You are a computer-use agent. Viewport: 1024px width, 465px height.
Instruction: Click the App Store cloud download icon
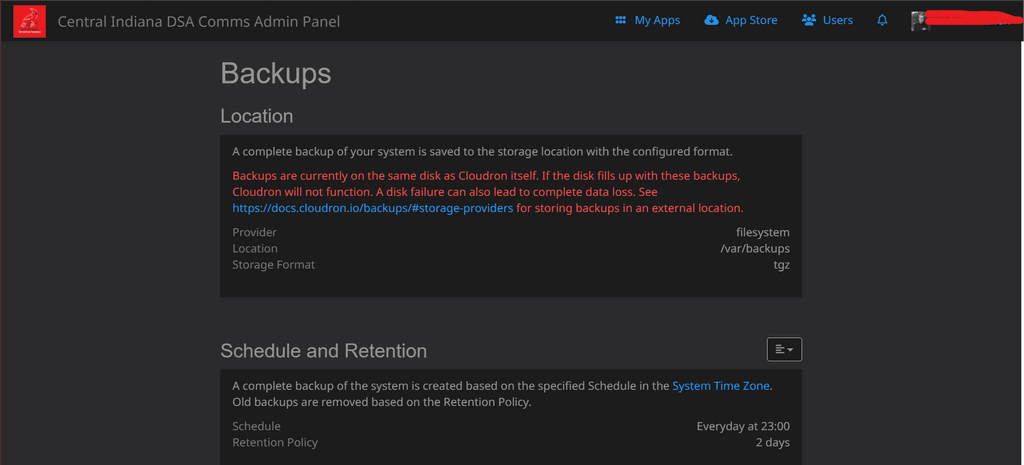click(x=712, y=21)
